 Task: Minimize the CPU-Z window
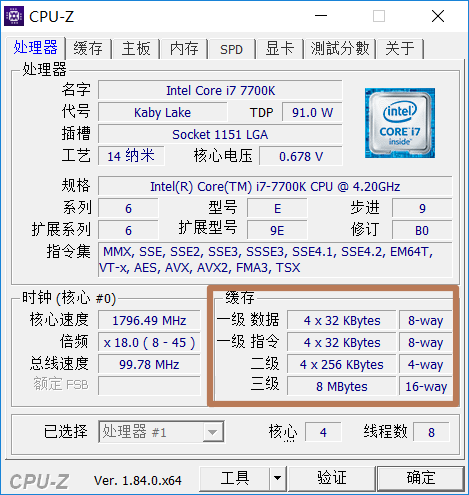click(321, 16)
